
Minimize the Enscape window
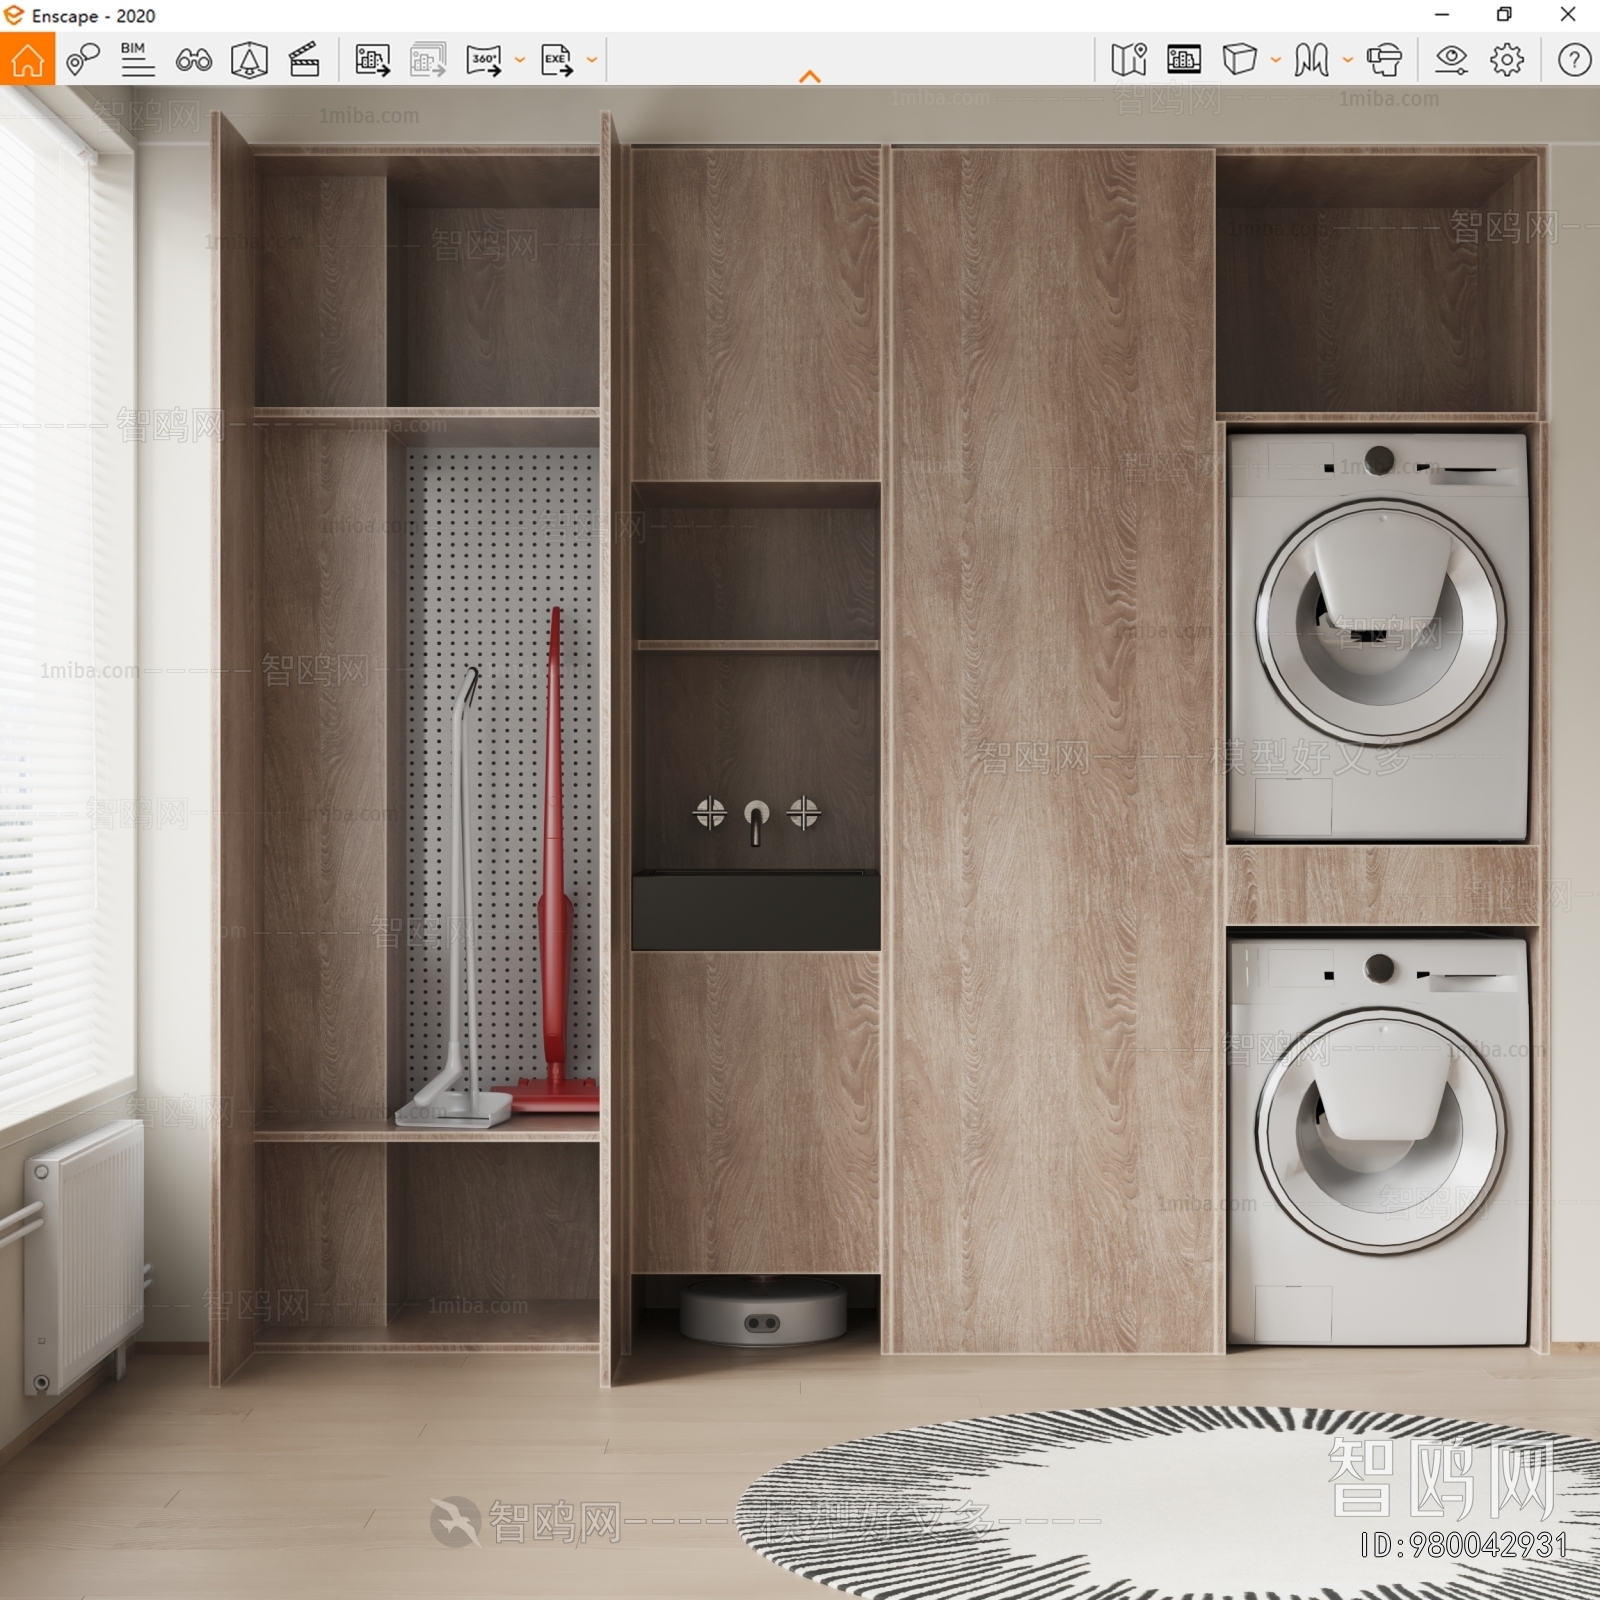click(1442, 15)
